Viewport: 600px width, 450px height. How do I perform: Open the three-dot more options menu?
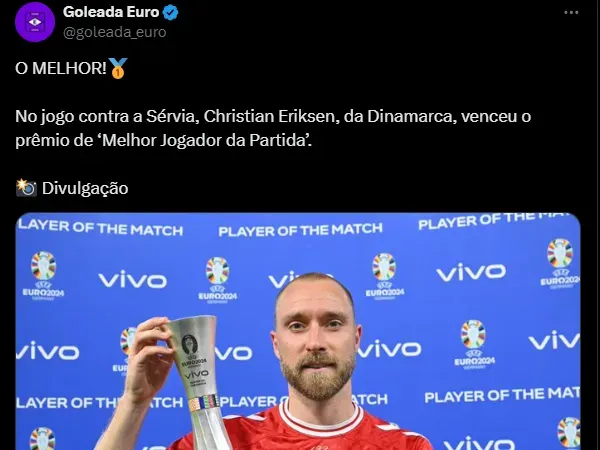click(571, 13)
